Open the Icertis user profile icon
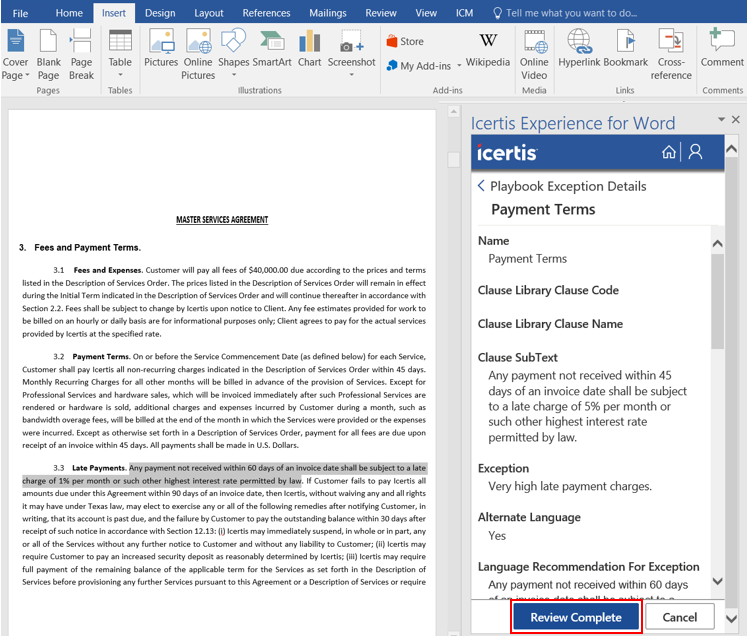The width and height of the screenshot is (747, 636). tap(696, 152)
